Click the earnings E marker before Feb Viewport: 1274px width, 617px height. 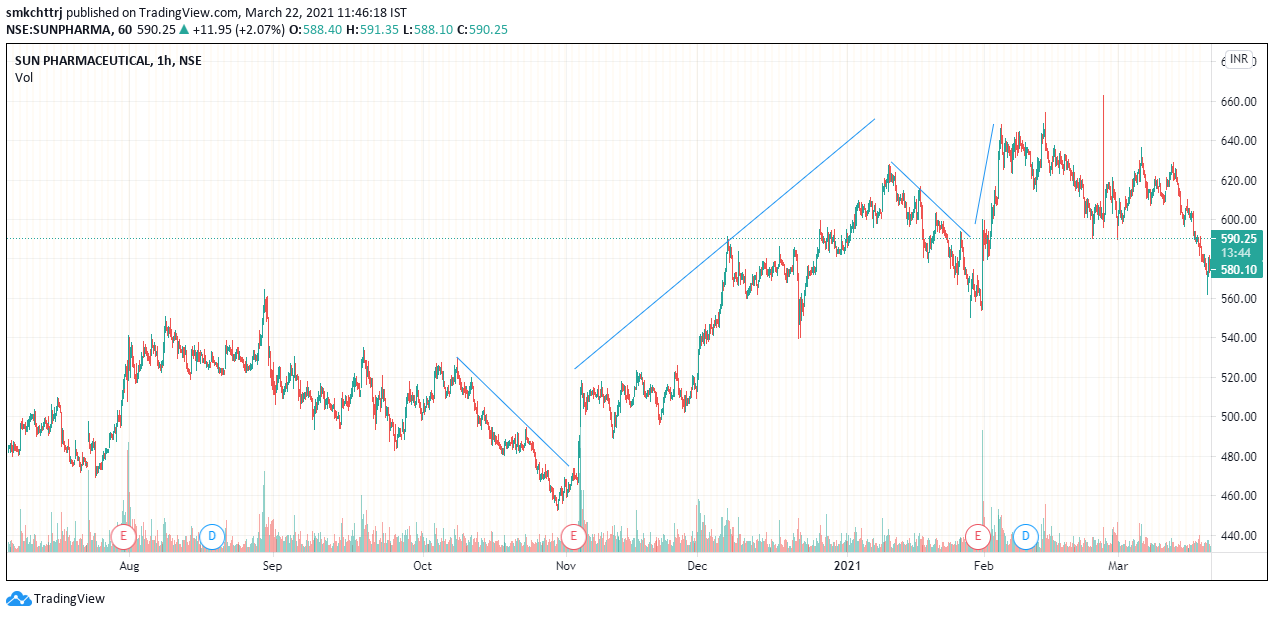pyautogui.click(x=979, y=536)
